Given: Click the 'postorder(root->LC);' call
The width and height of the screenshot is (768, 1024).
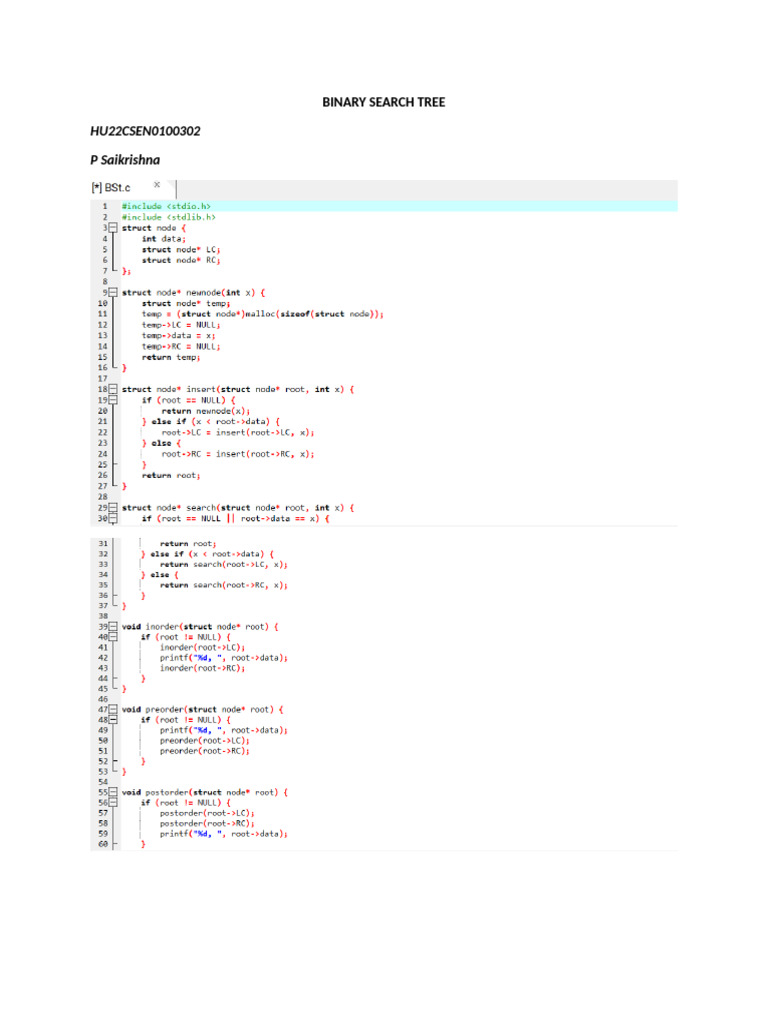Looking at the screenshot, I should click(x=207, y=813).
